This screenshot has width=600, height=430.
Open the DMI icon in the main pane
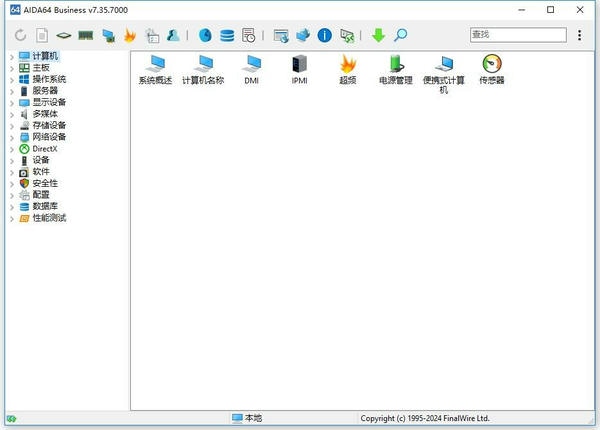click(x=251, y=70)
